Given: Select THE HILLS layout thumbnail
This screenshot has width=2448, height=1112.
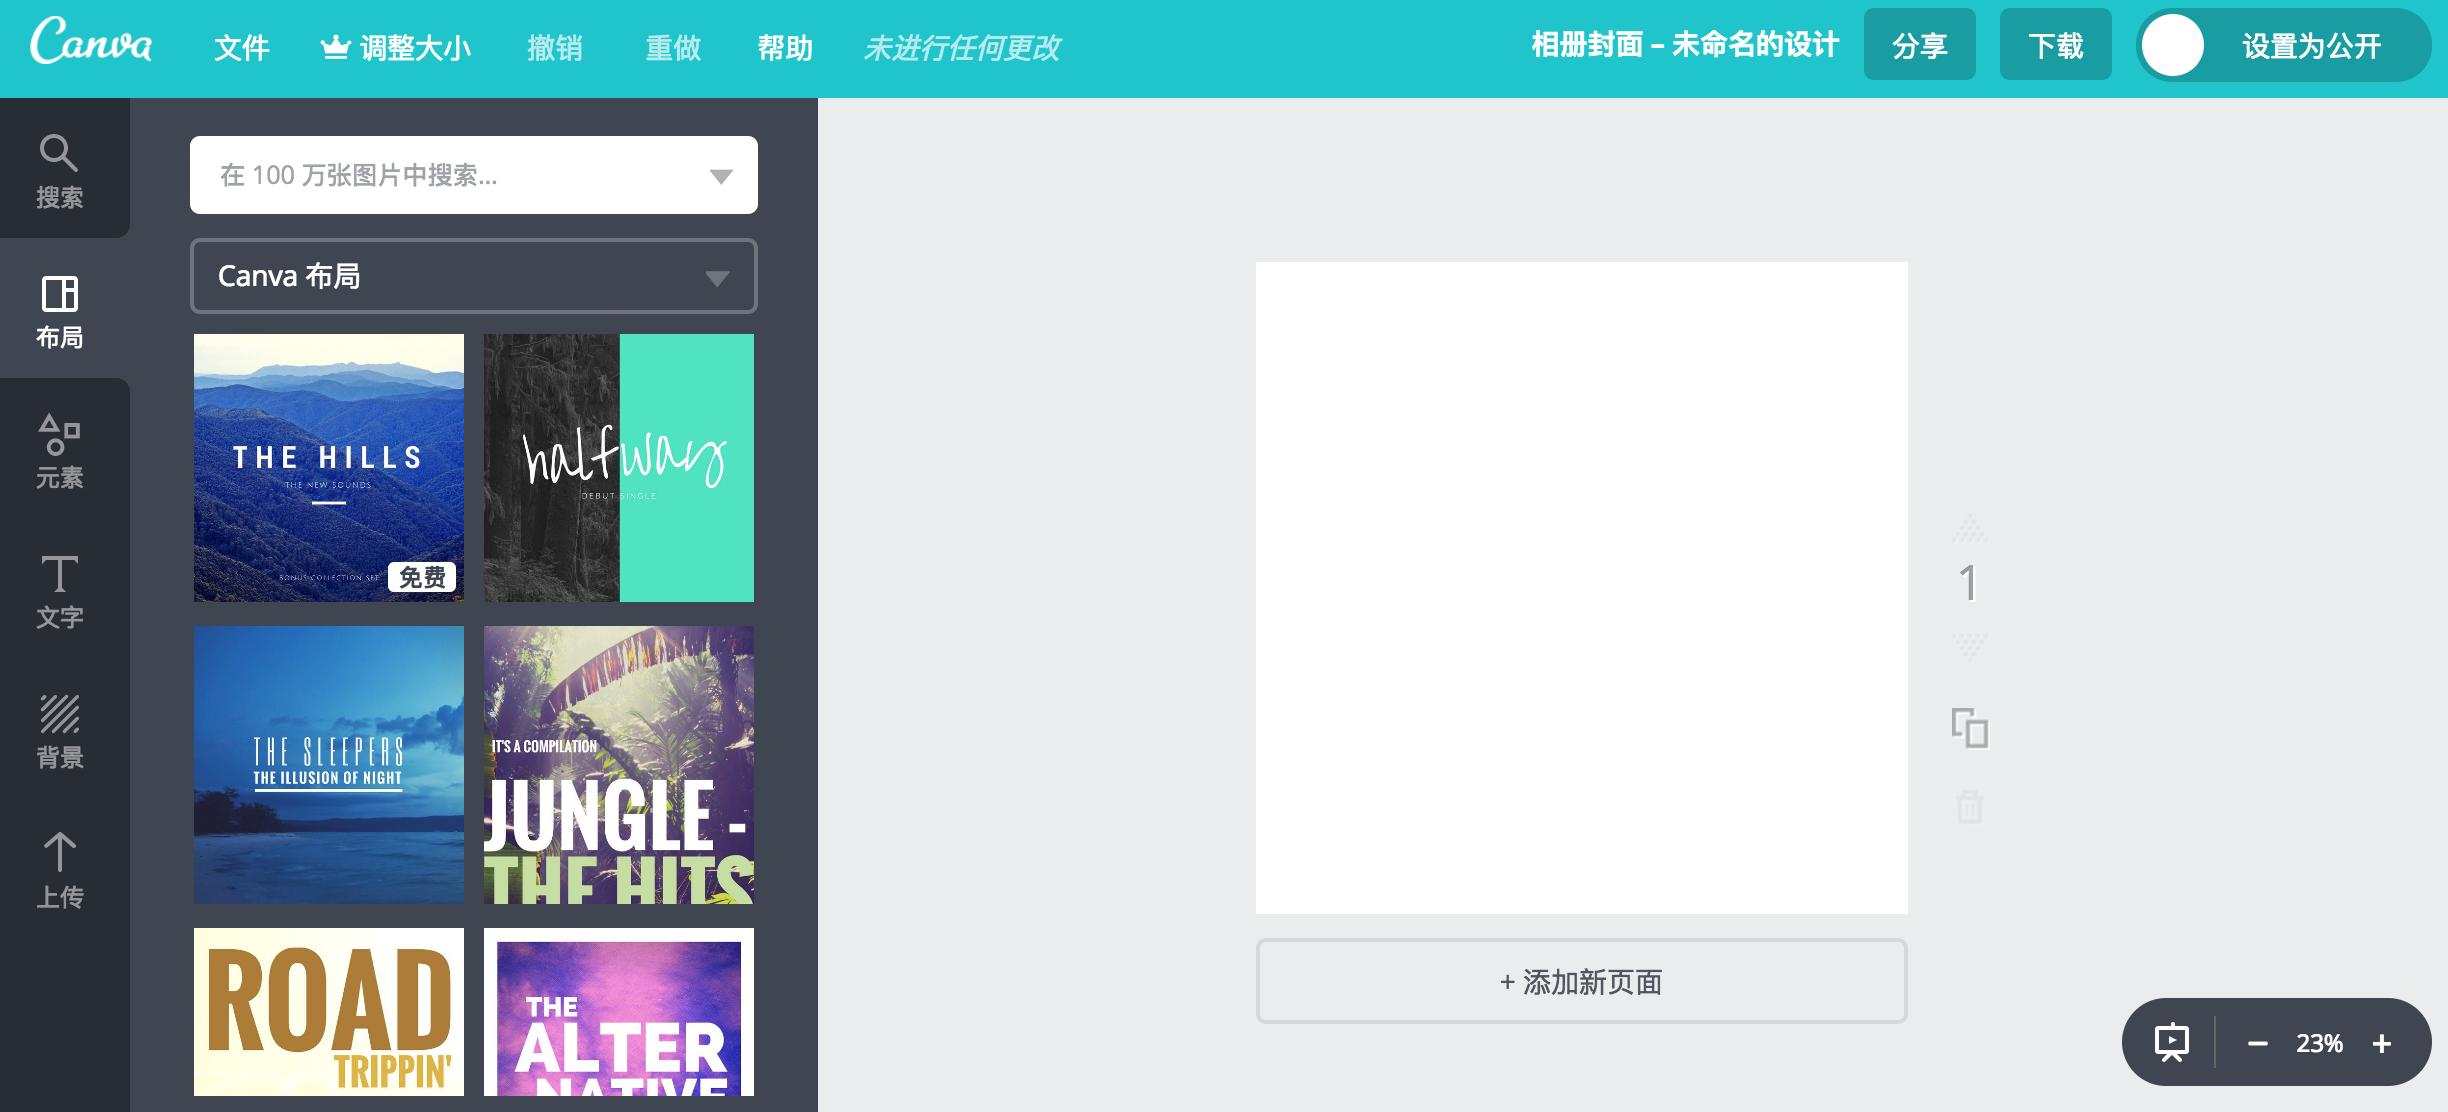Looking at the screenshot, I should pos(328,467).
